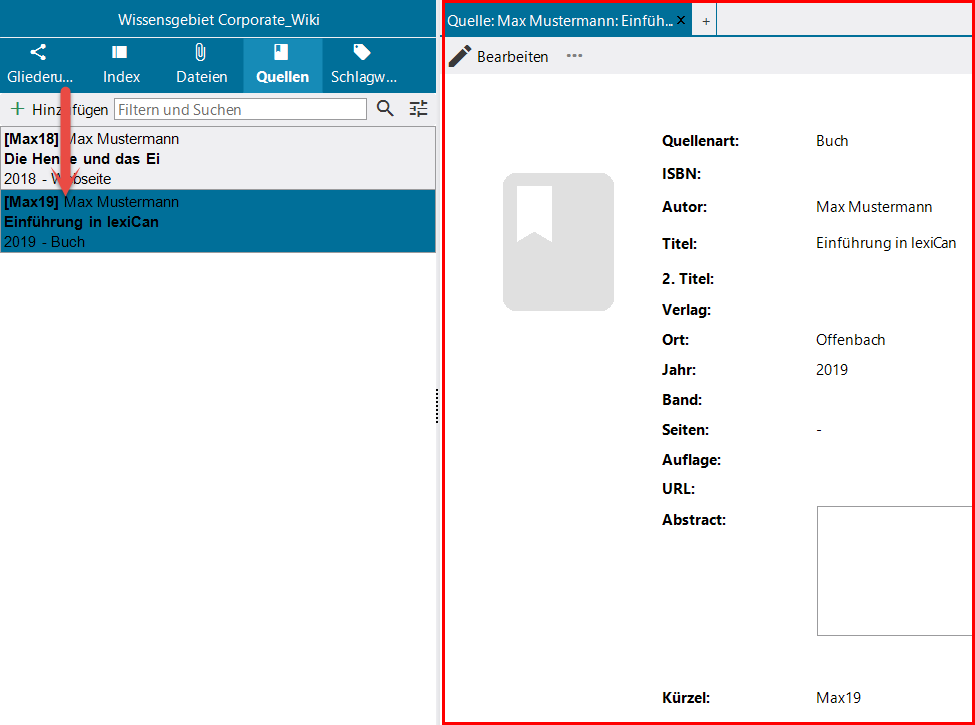Click the Hinzufügen button

click(59, 109)
